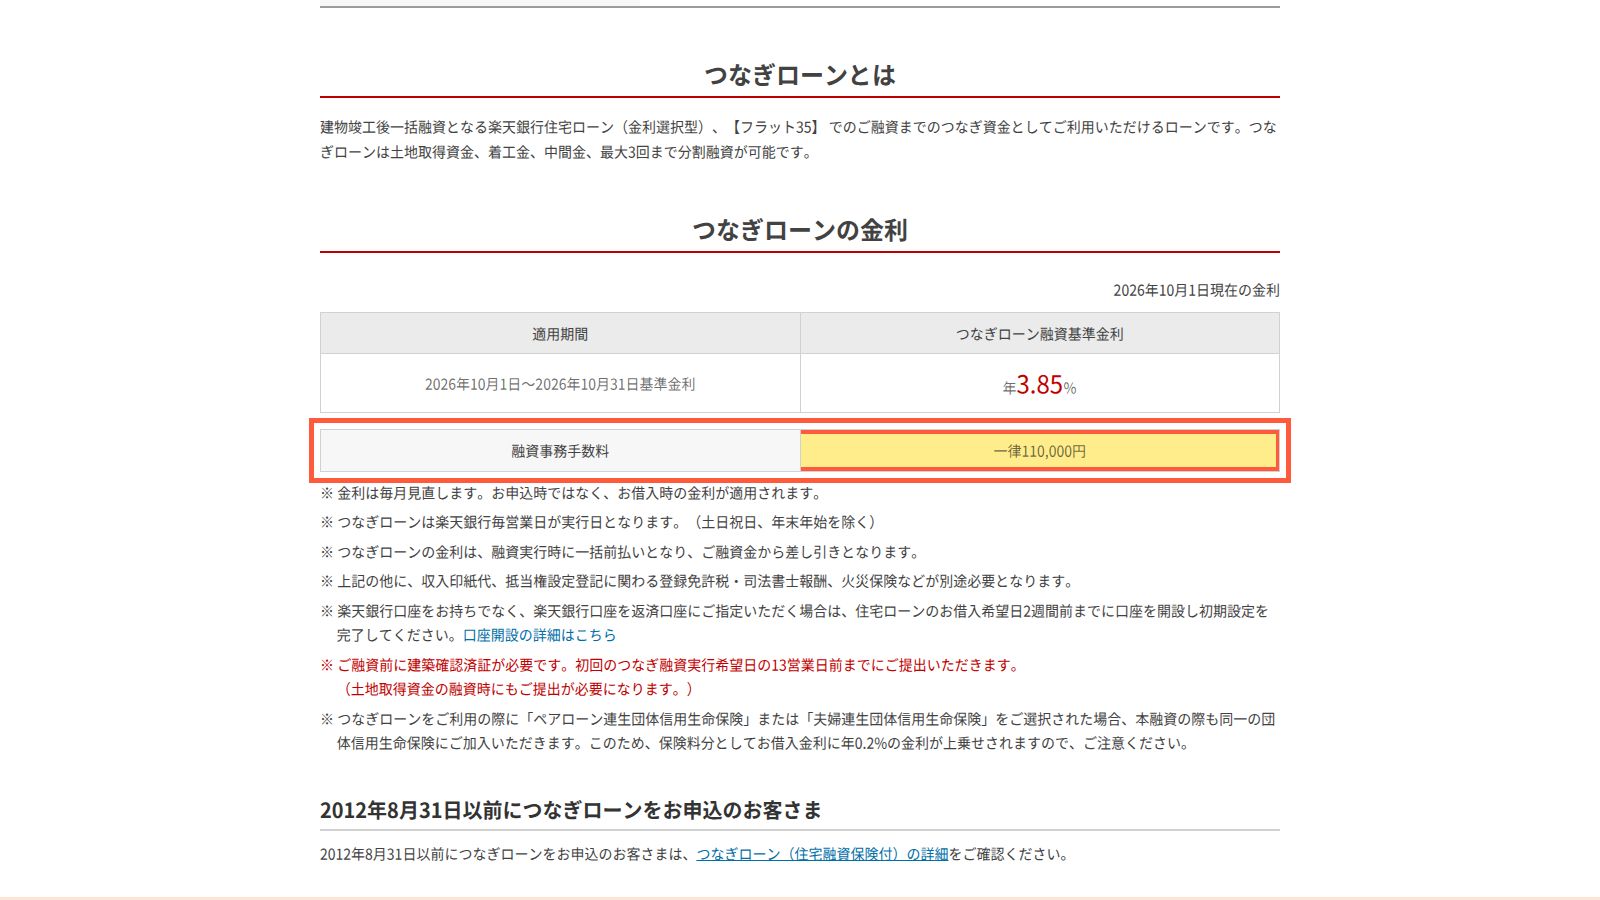Click the つなぎローンとは heading
The width and height of the screenshot is (1600, 900).
800,75
